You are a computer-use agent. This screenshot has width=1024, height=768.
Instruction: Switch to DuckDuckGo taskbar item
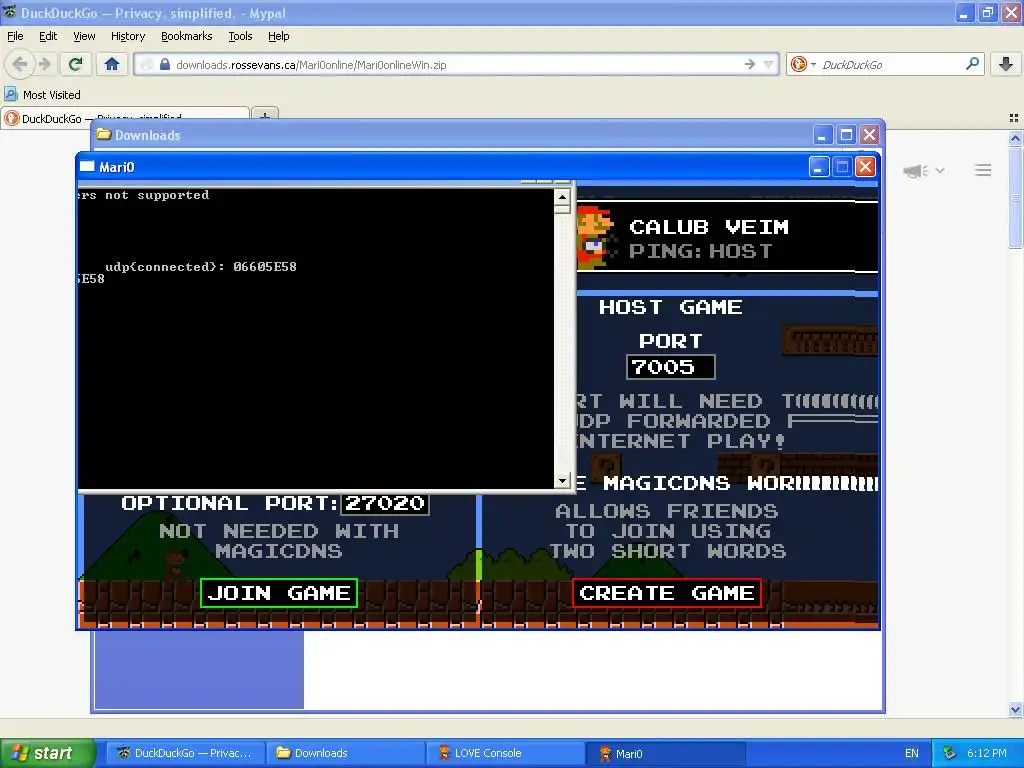pos(184,753)
